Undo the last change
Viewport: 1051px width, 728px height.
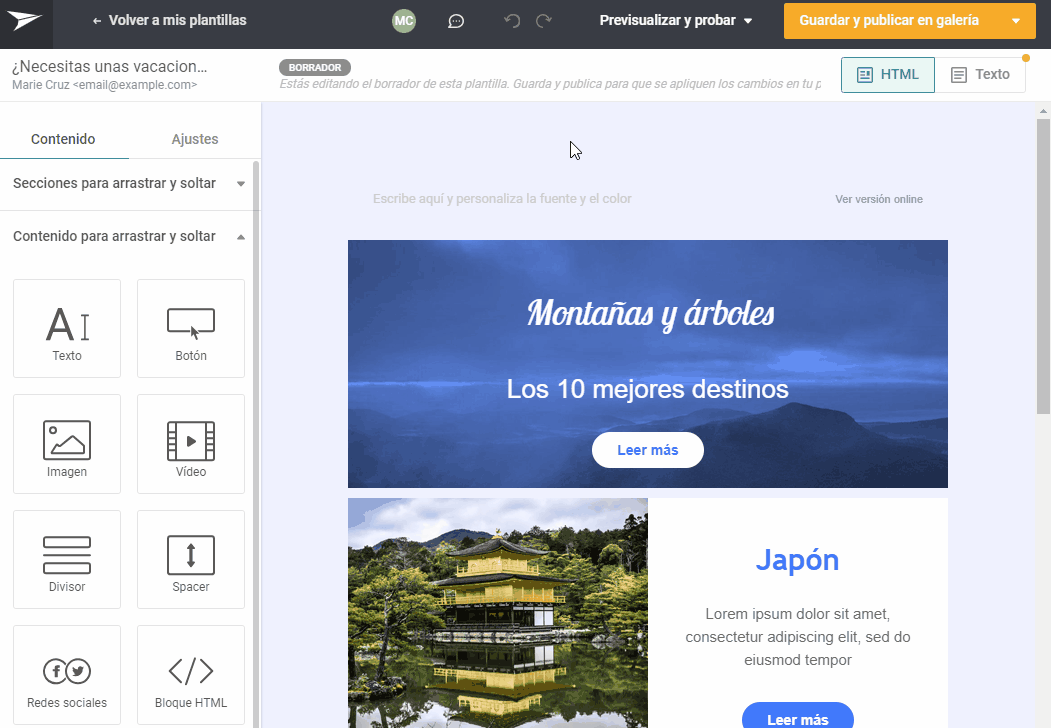(x=511, y=21)
